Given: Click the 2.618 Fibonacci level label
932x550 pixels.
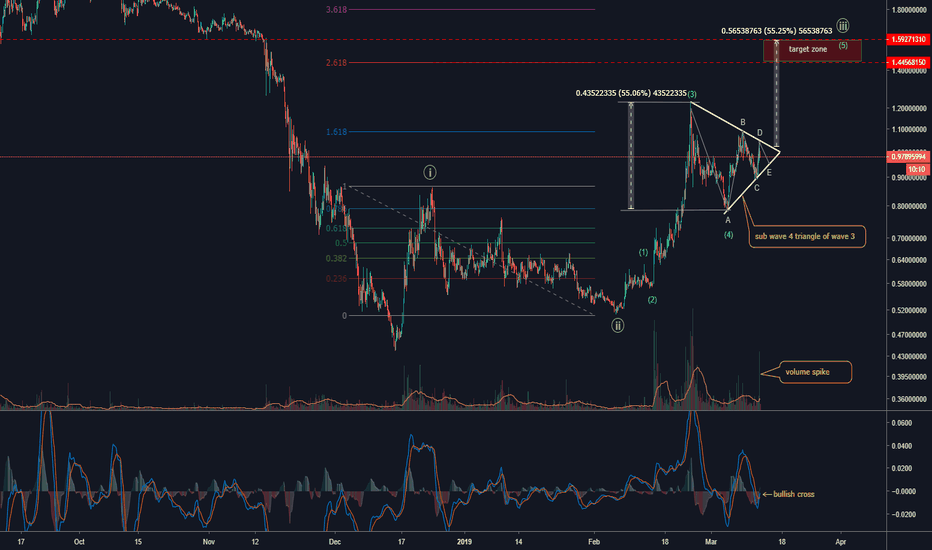Looking at the screenshot, I should point(336,62).
